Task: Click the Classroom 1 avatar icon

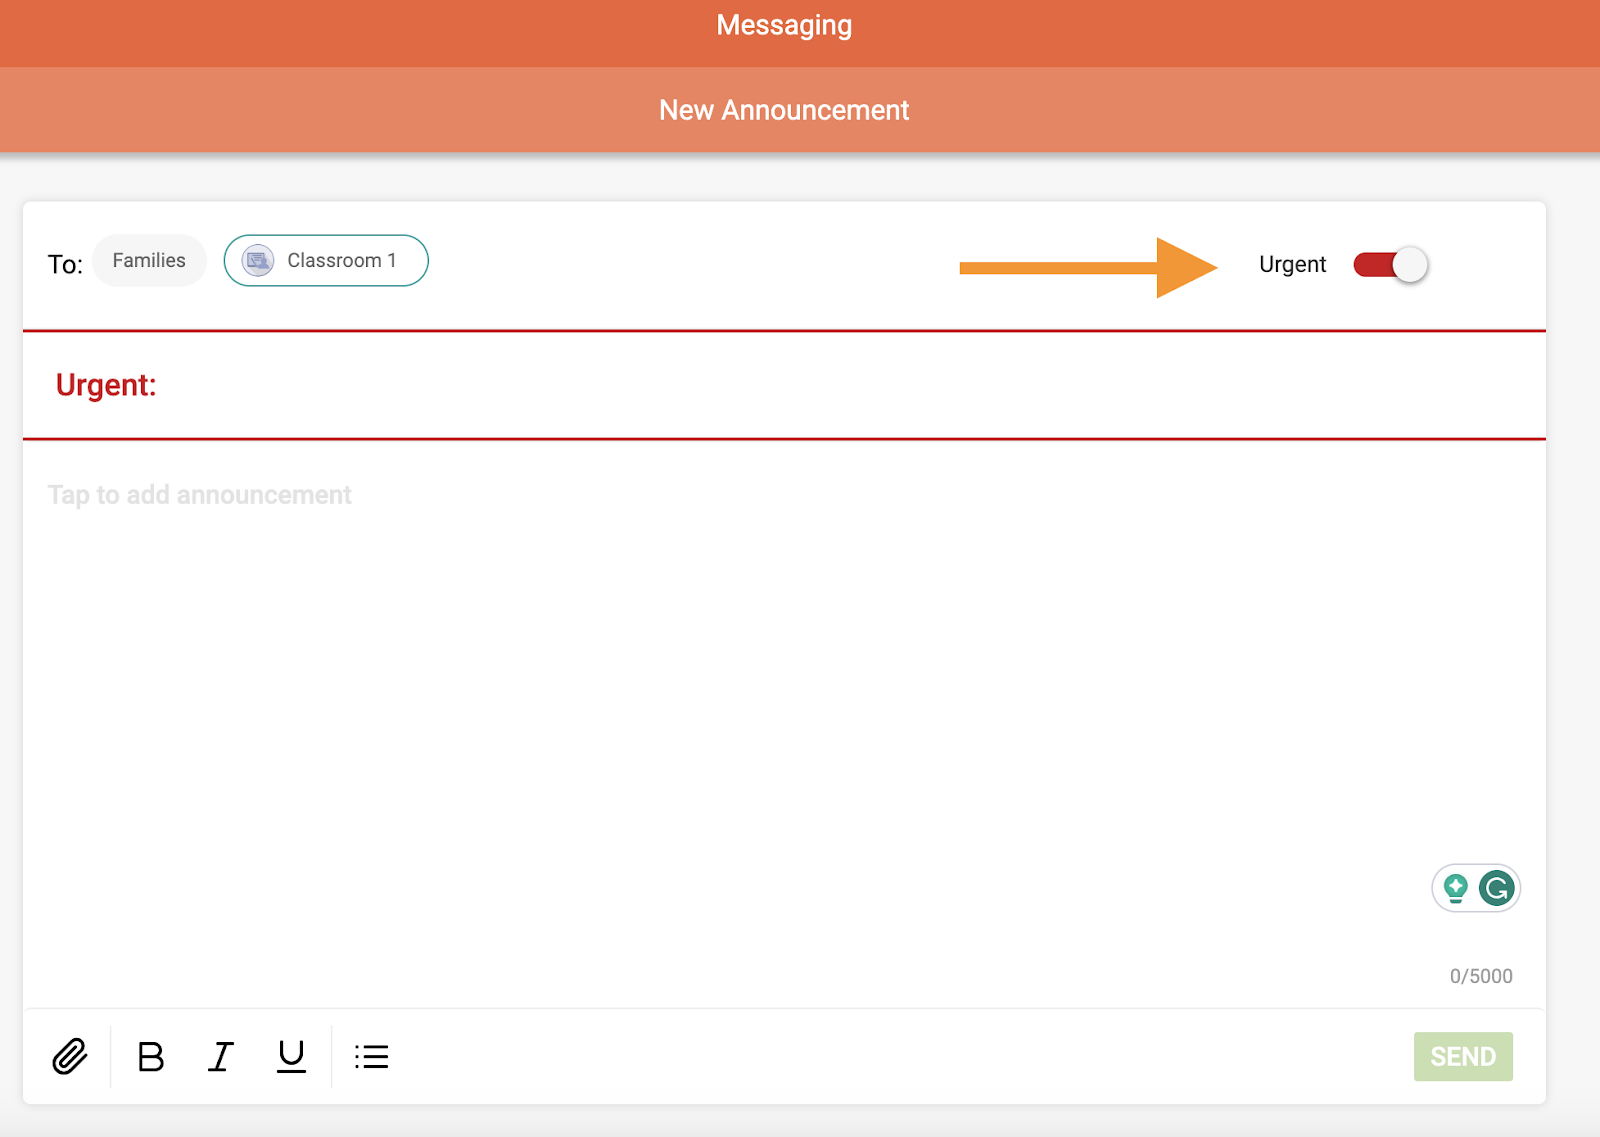Action: point(258,261)
